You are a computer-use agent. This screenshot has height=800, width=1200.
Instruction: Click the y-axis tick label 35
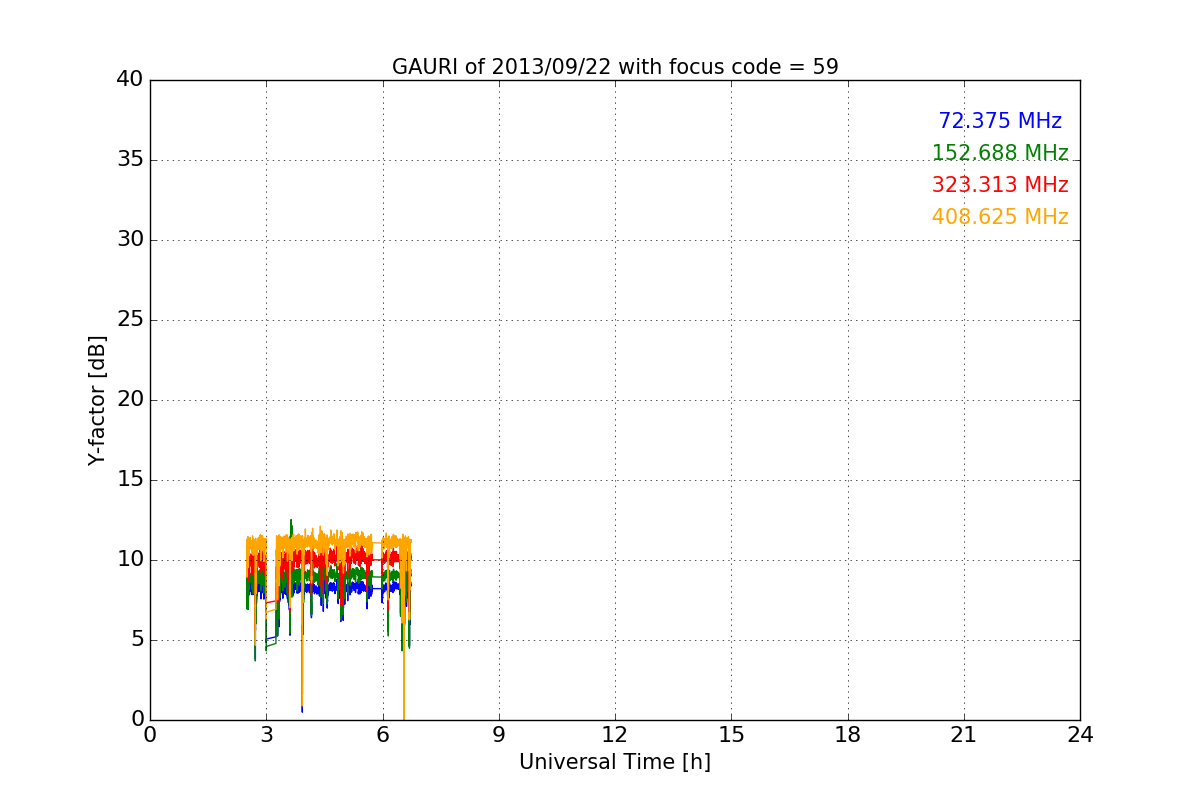click(130, 160)
